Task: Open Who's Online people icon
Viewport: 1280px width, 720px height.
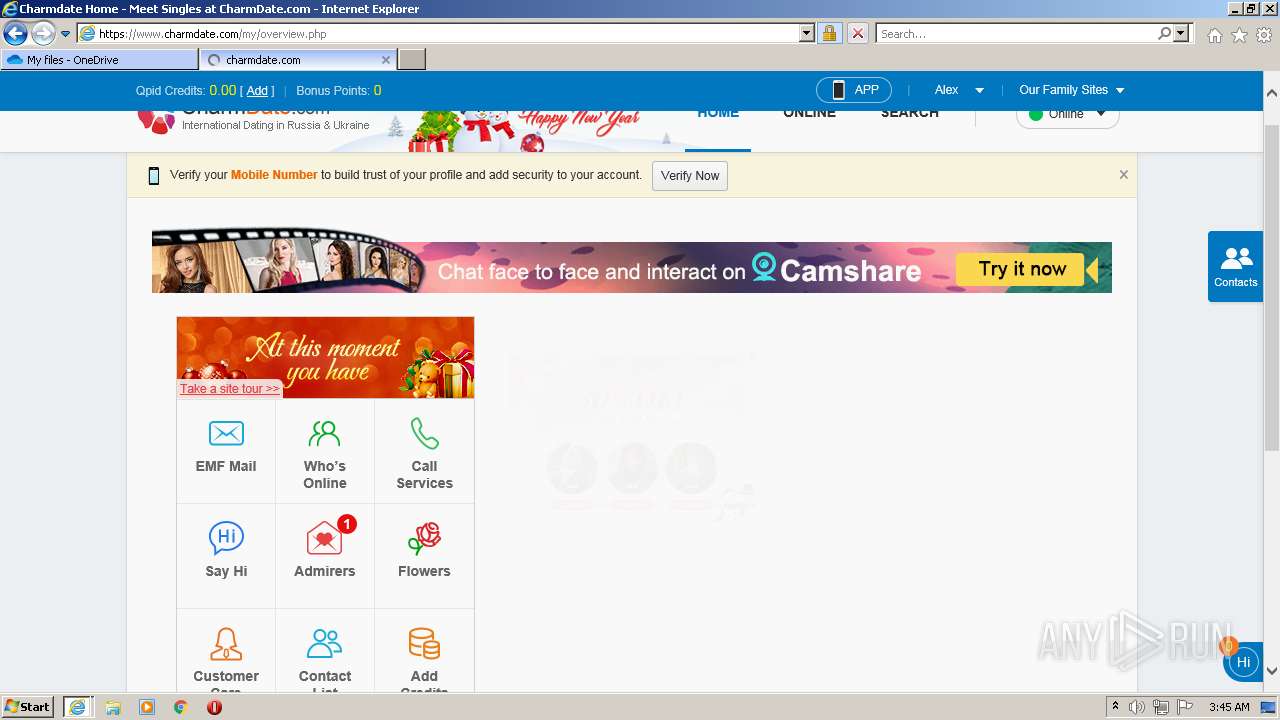Action: click(x=325, y=433)
